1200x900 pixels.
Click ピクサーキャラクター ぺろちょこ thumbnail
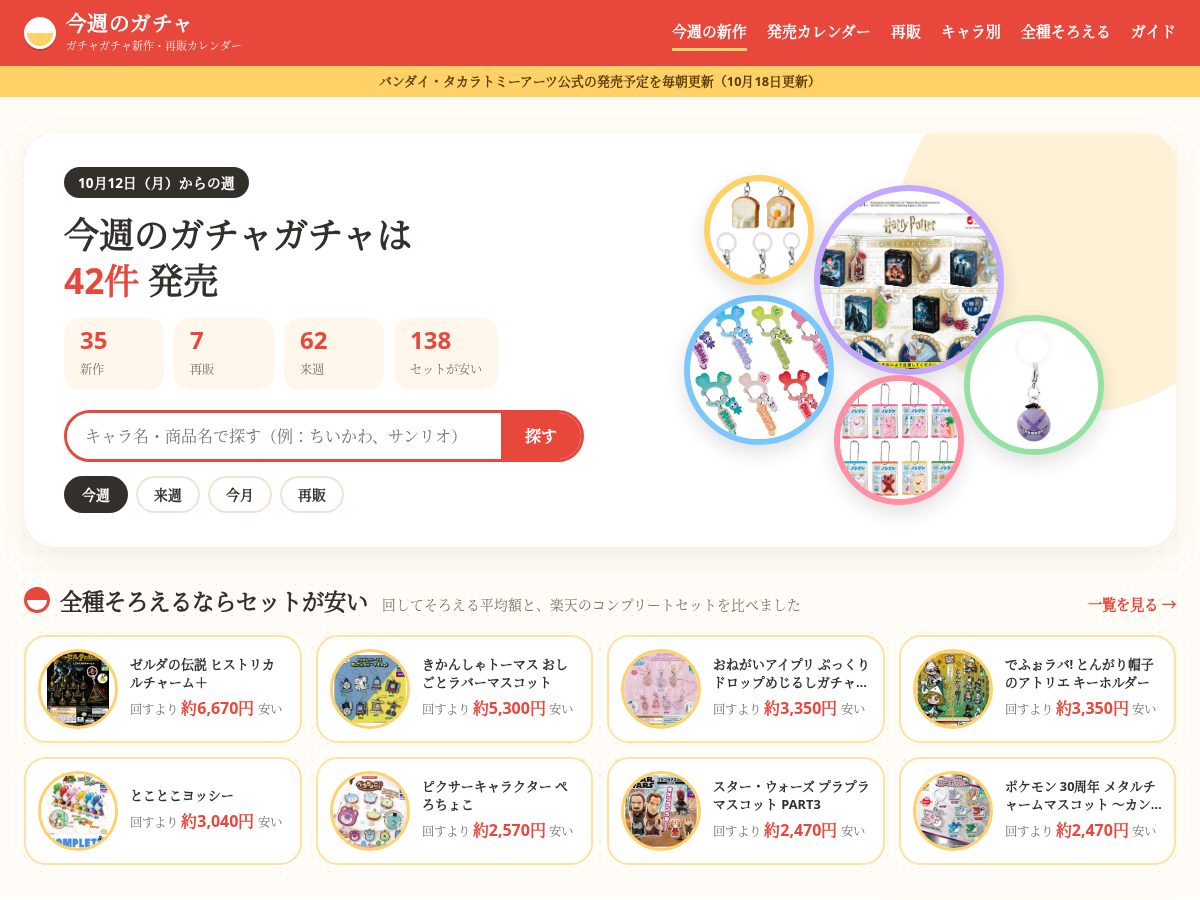click(370, 811)
